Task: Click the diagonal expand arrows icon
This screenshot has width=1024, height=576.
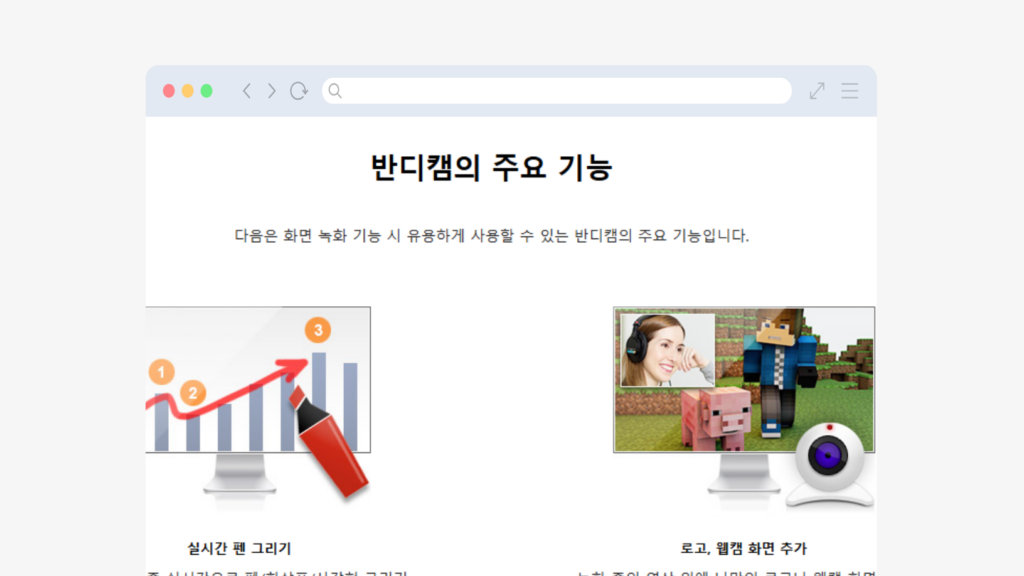Action: (x=815, y=90)
